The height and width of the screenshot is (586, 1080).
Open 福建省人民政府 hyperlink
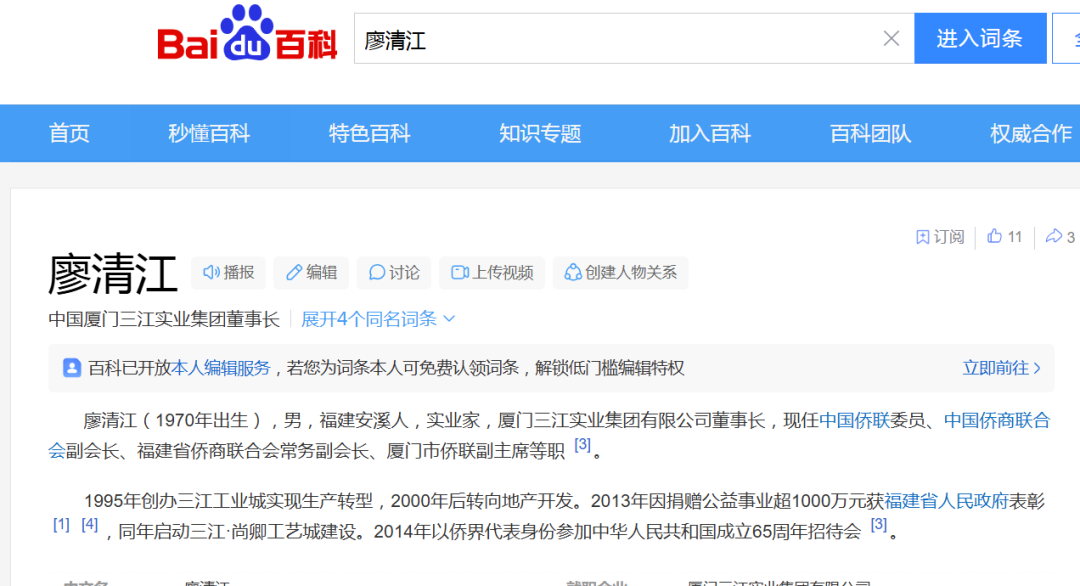(x=945, y=501)
